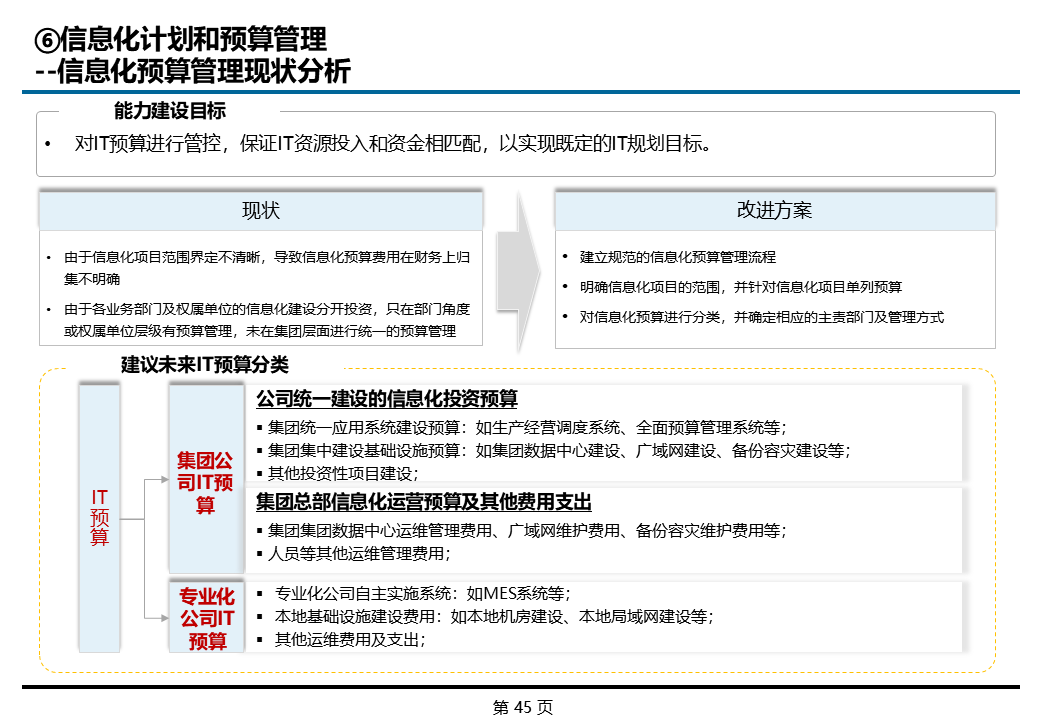Select the sentence starting 对IT预算进行管控

pos(393,143)
